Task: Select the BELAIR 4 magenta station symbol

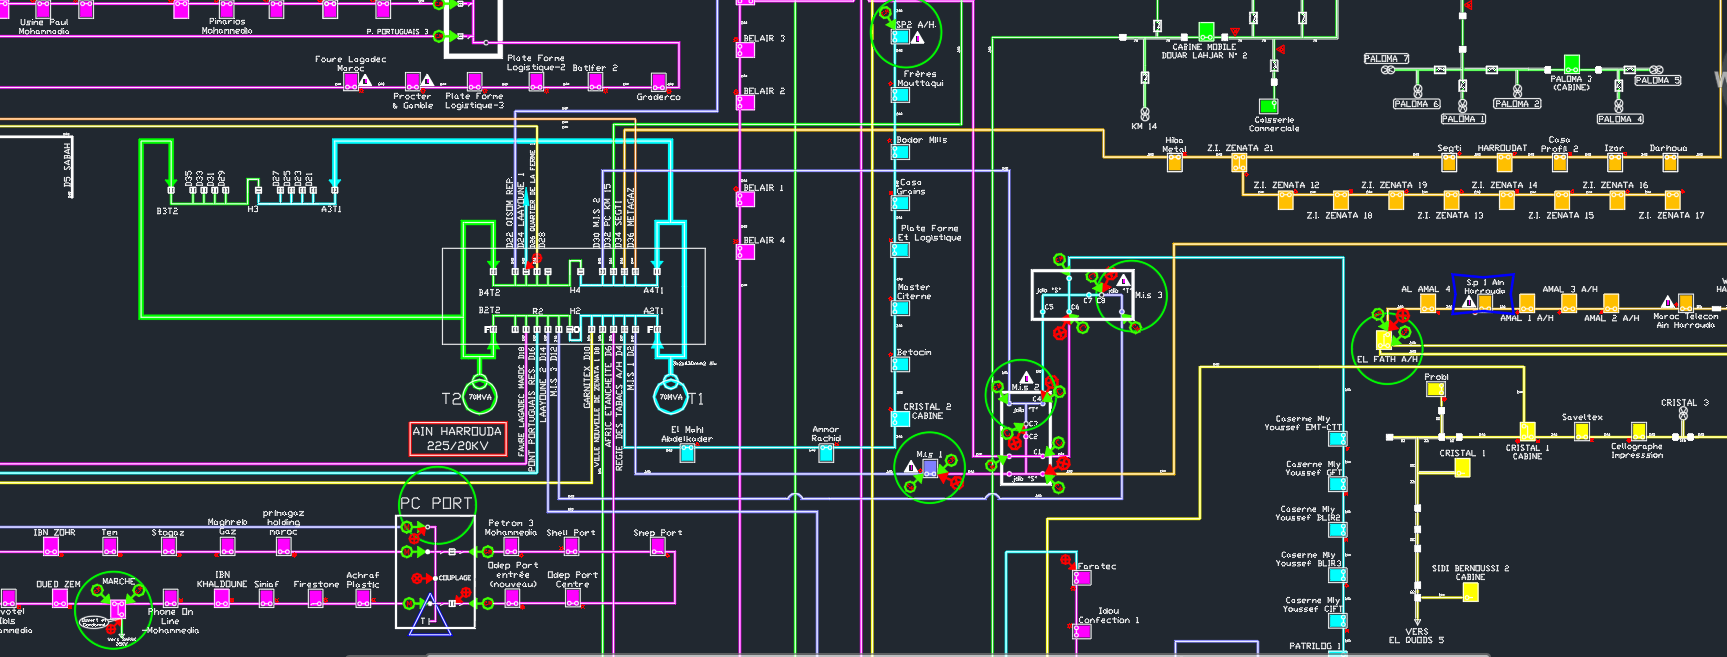Action: (x=745, y=251)
